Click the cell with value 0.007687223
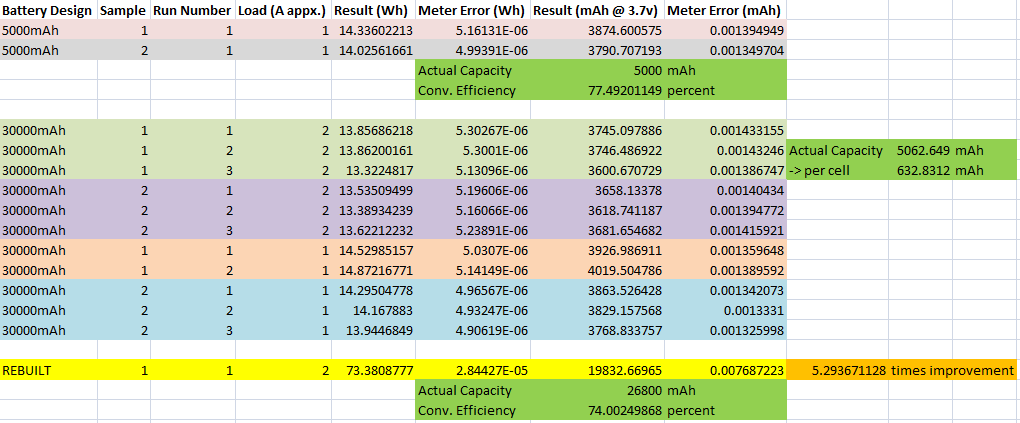 (725, 370)
